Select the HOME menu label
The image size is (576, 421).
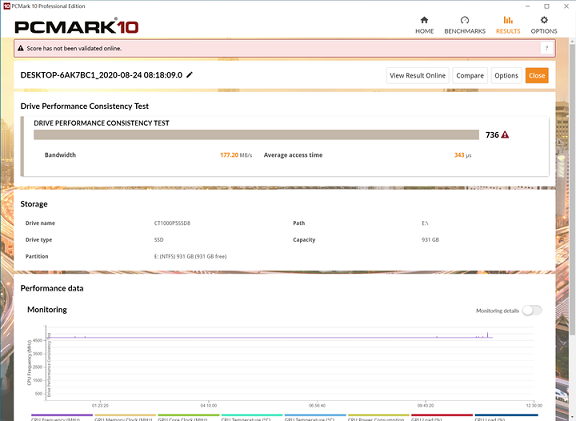(x=424, y=31)
